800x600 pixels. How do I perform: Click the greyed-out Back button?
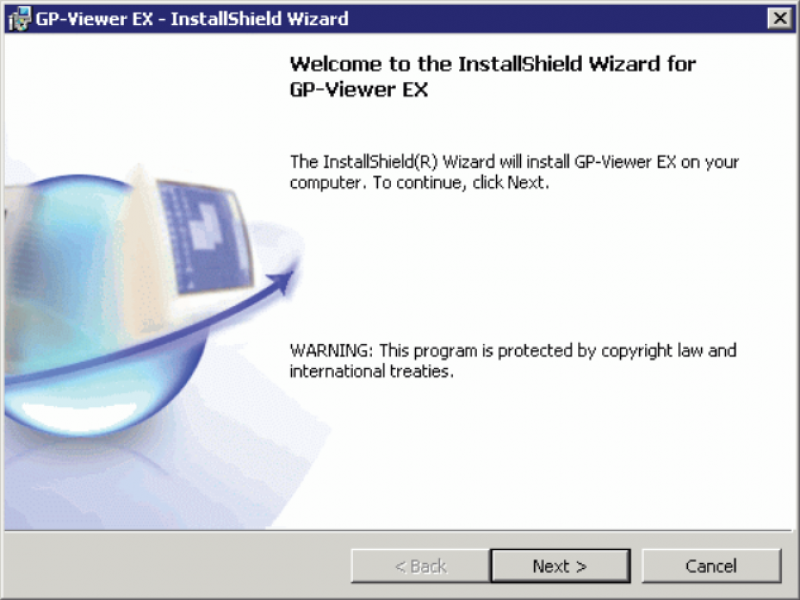click(420, 566)
